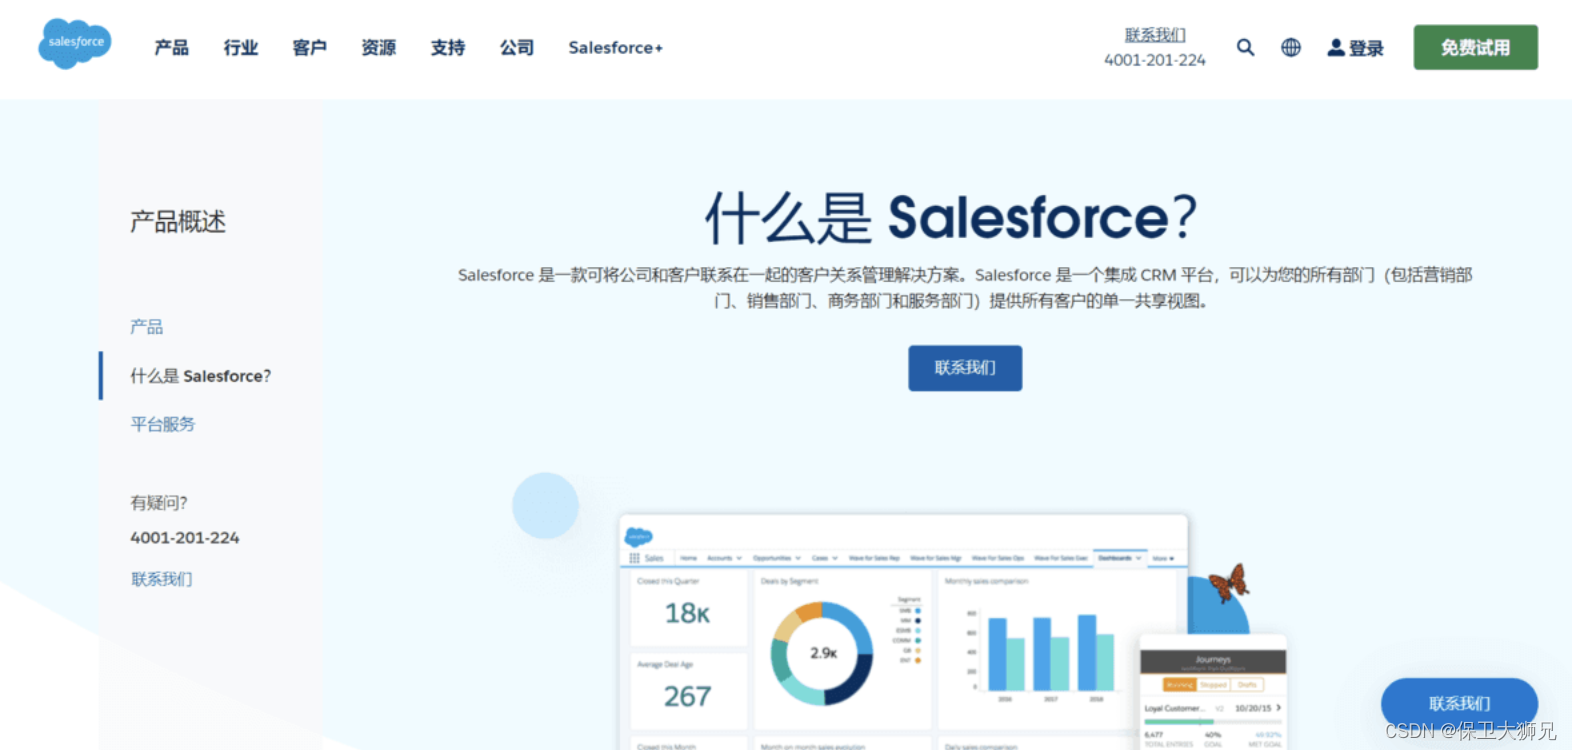Click the header phone number 4001-201-224
Viewport: 1572px width, 750px height.
[x=1155, y=60]
